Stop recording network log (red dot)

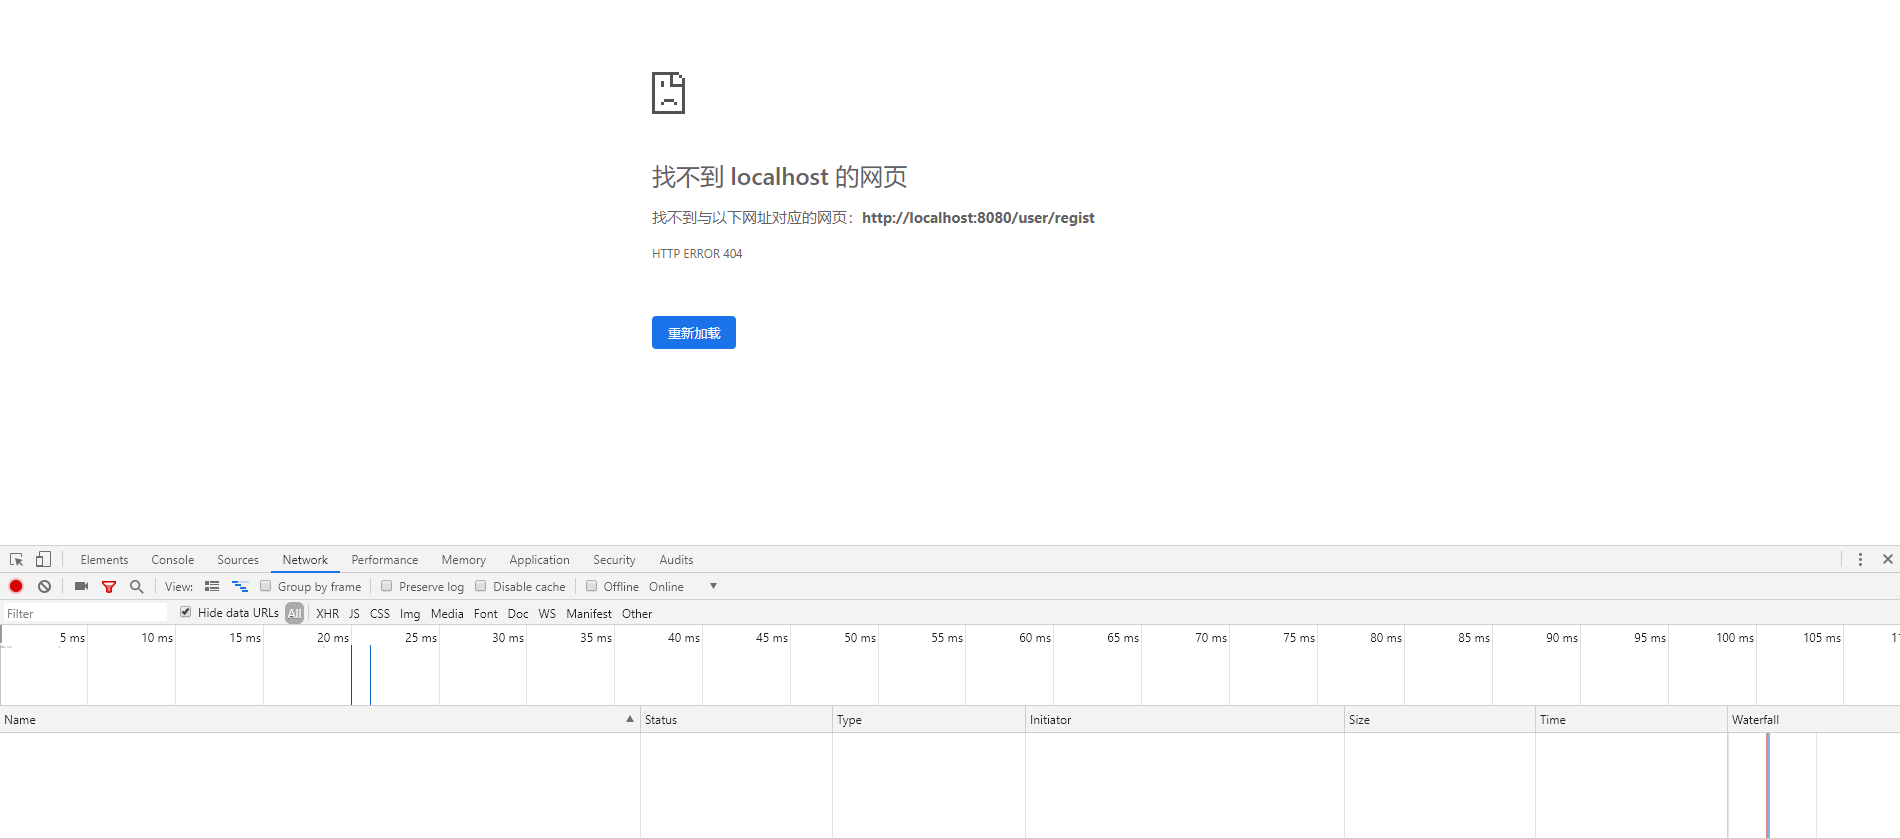click(x=16, y=586)
